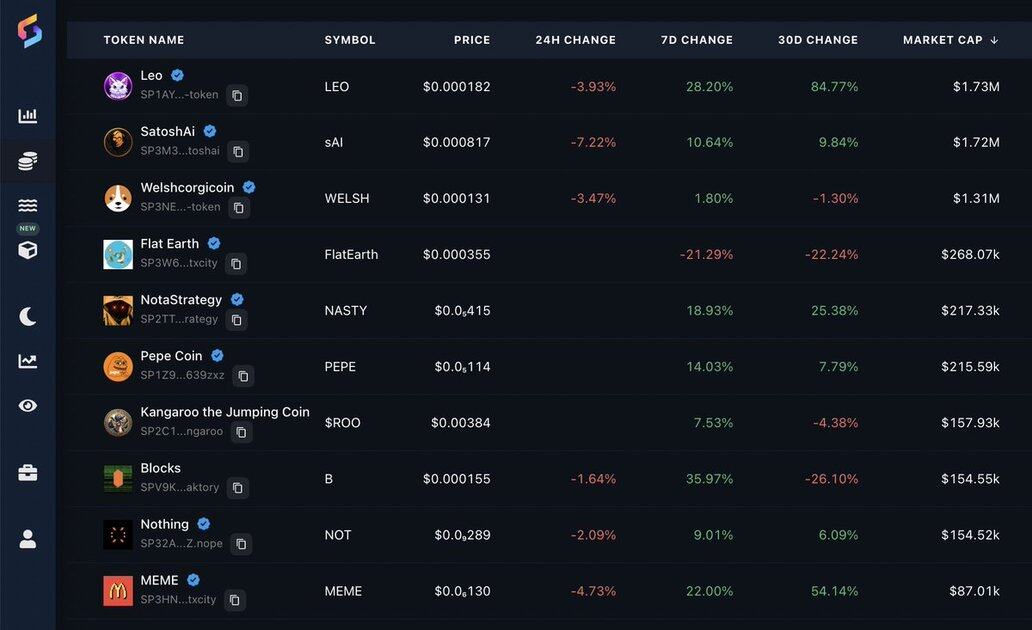Open the bar chart analytics sidebar icon
Screen dimensions: 1032x630
pyautogui.click(x=28, y=116)
